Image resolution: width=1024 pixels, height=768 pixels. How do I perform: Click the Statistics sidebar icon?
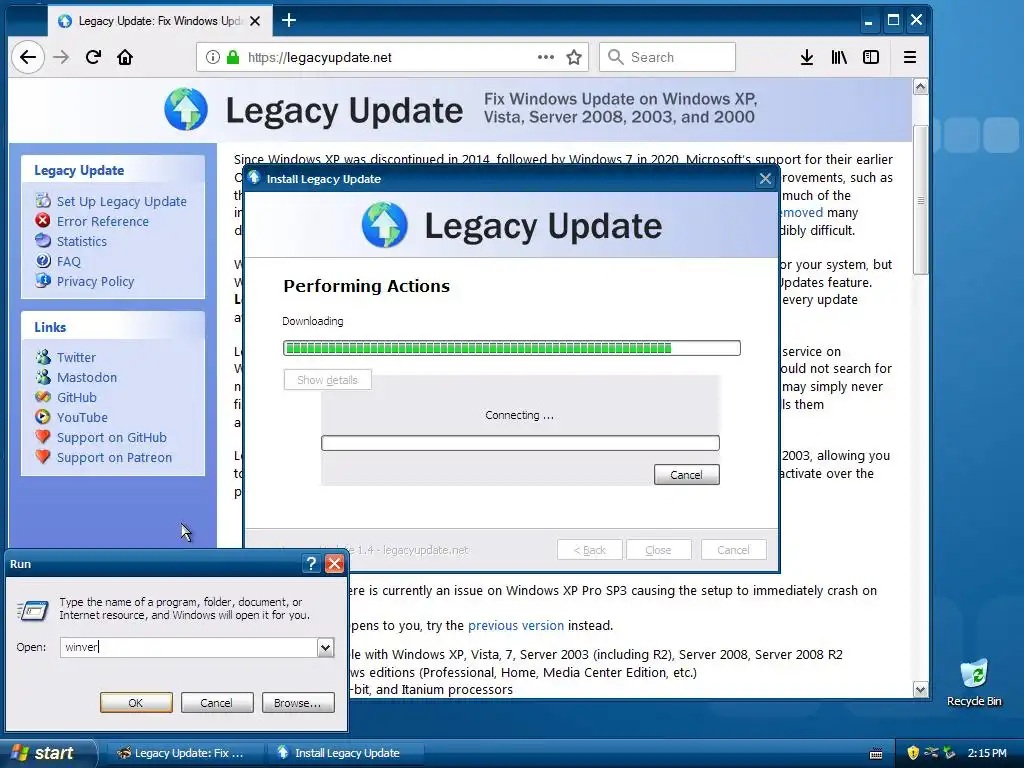(x=43, y=240)
